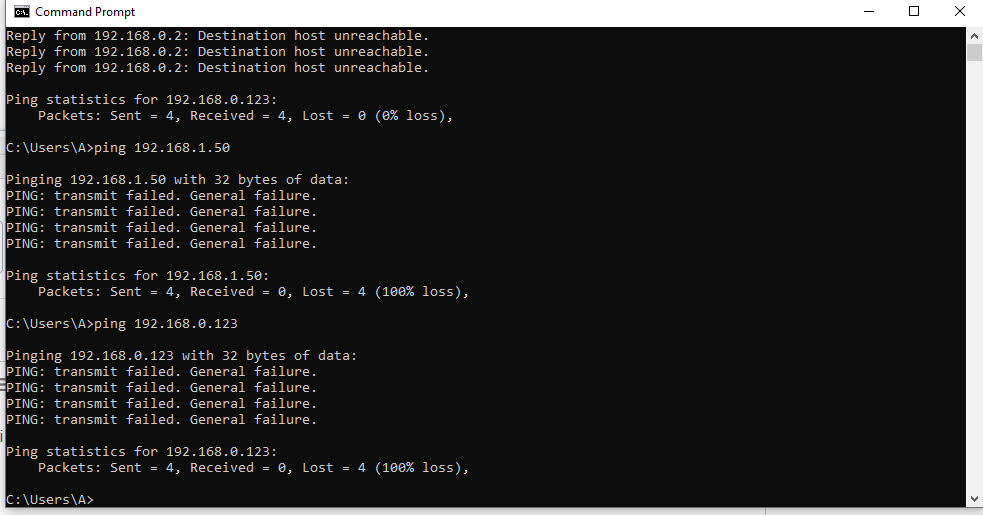Click 'Pinging 192.168.0.123 with 32 bytes' line
Screen dimensions: 983x515
point(181,356)
